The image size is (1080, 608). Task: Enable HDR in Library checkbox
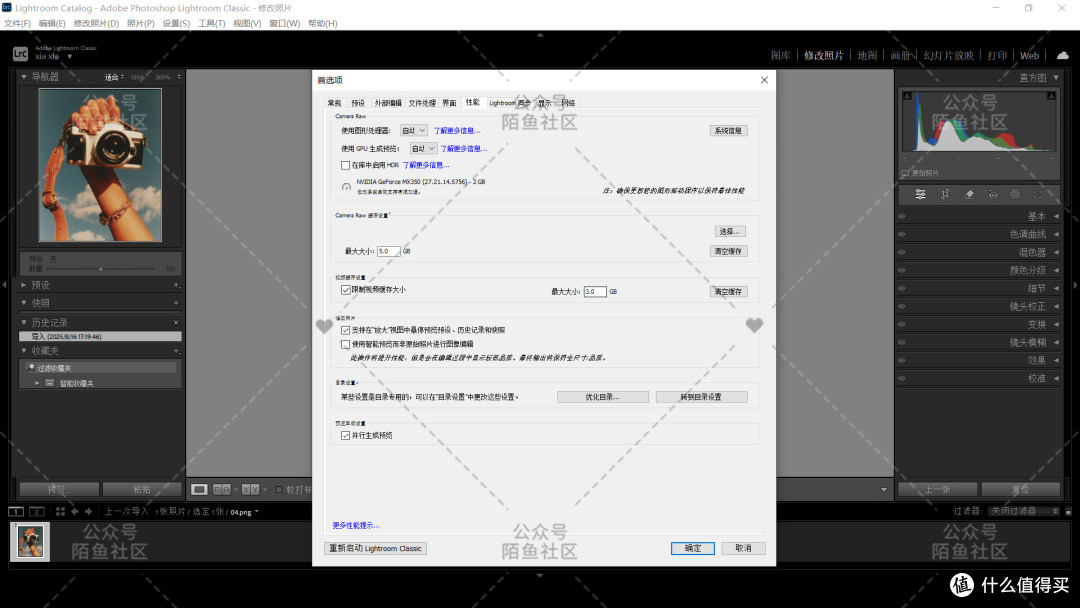346,165
